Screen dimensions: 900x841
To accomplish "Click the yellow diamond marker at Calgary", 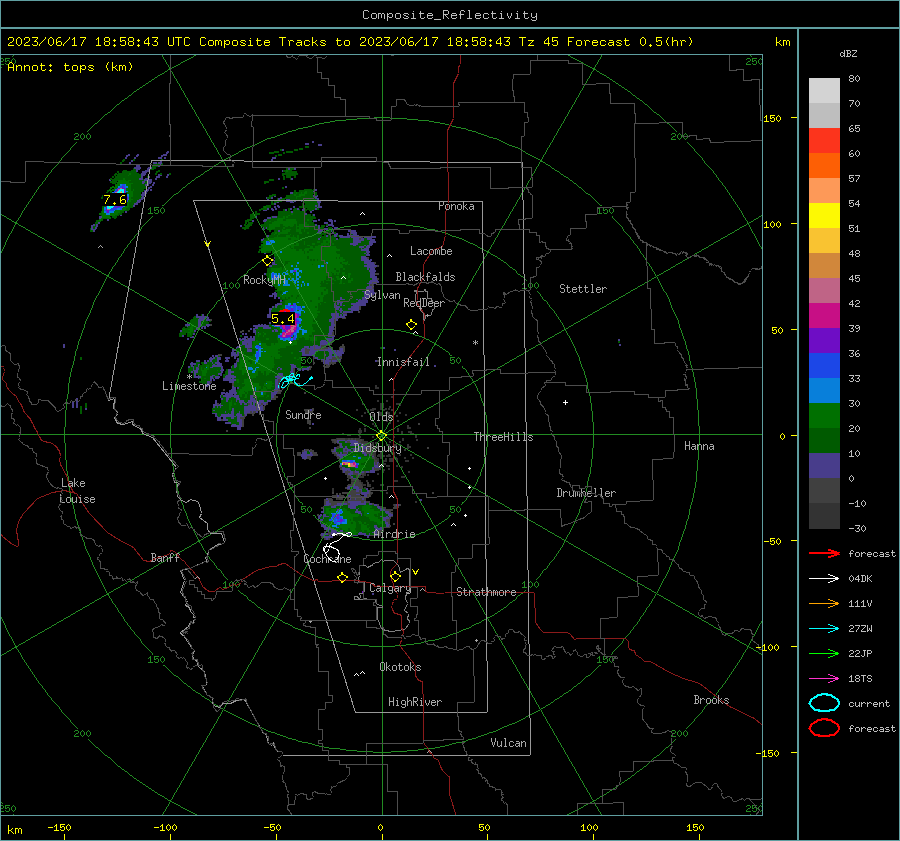I will pos(395,576).
